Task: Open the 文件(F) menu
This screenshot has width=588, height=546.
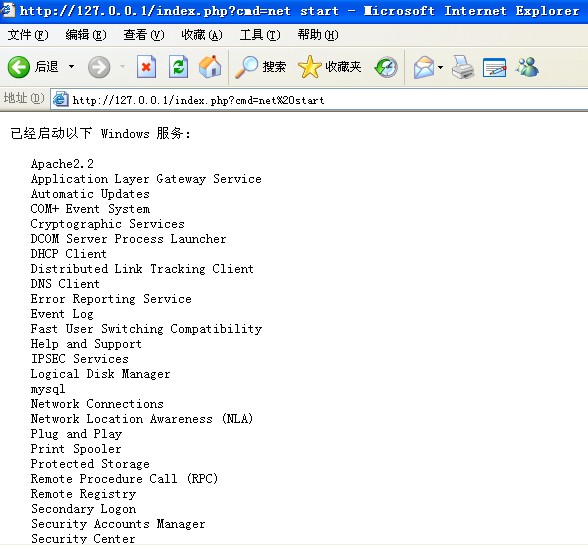Action: (28, 35)
